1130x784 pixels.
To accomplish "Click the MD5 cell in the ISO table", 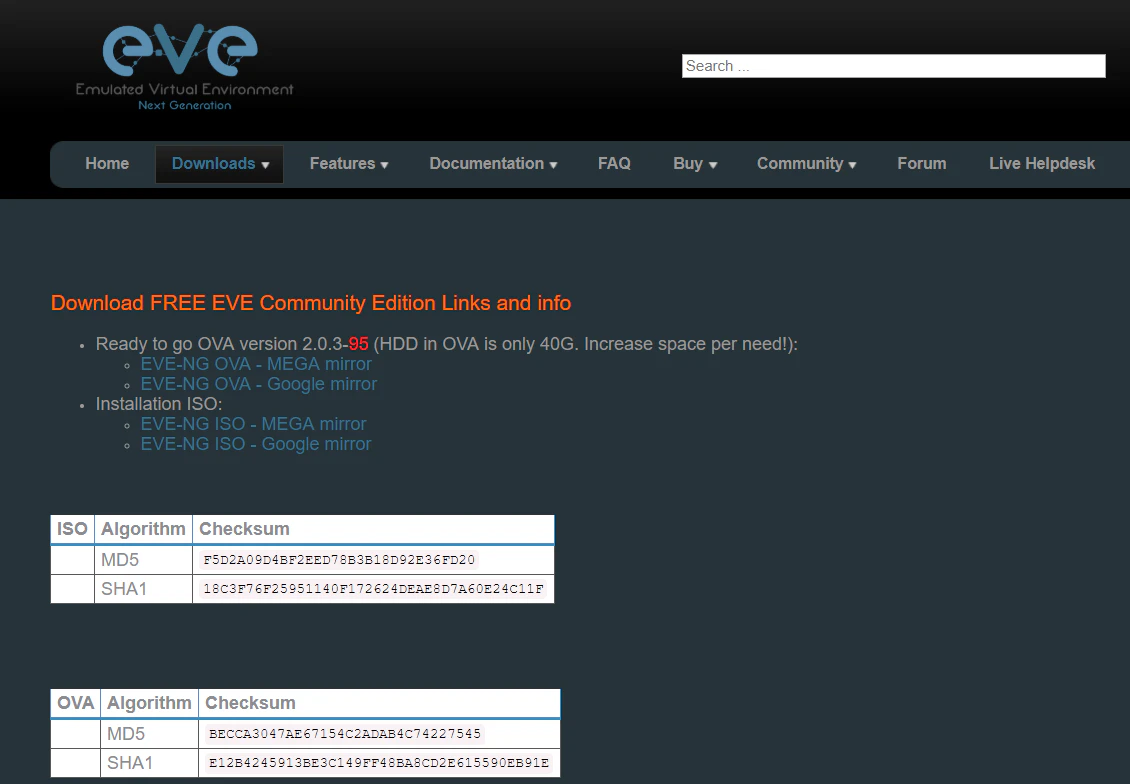I will (143, 560).
